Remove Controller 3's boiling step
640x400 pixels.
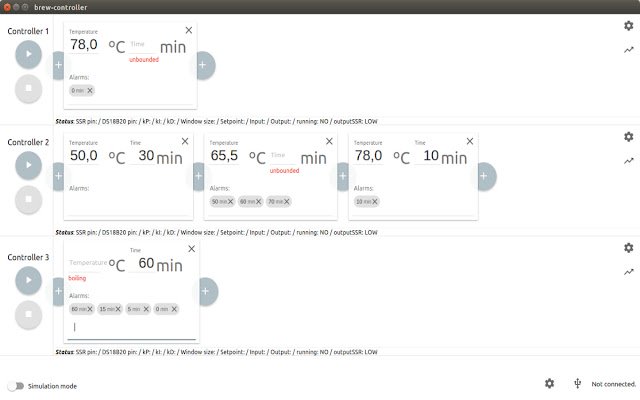[191, 249]
